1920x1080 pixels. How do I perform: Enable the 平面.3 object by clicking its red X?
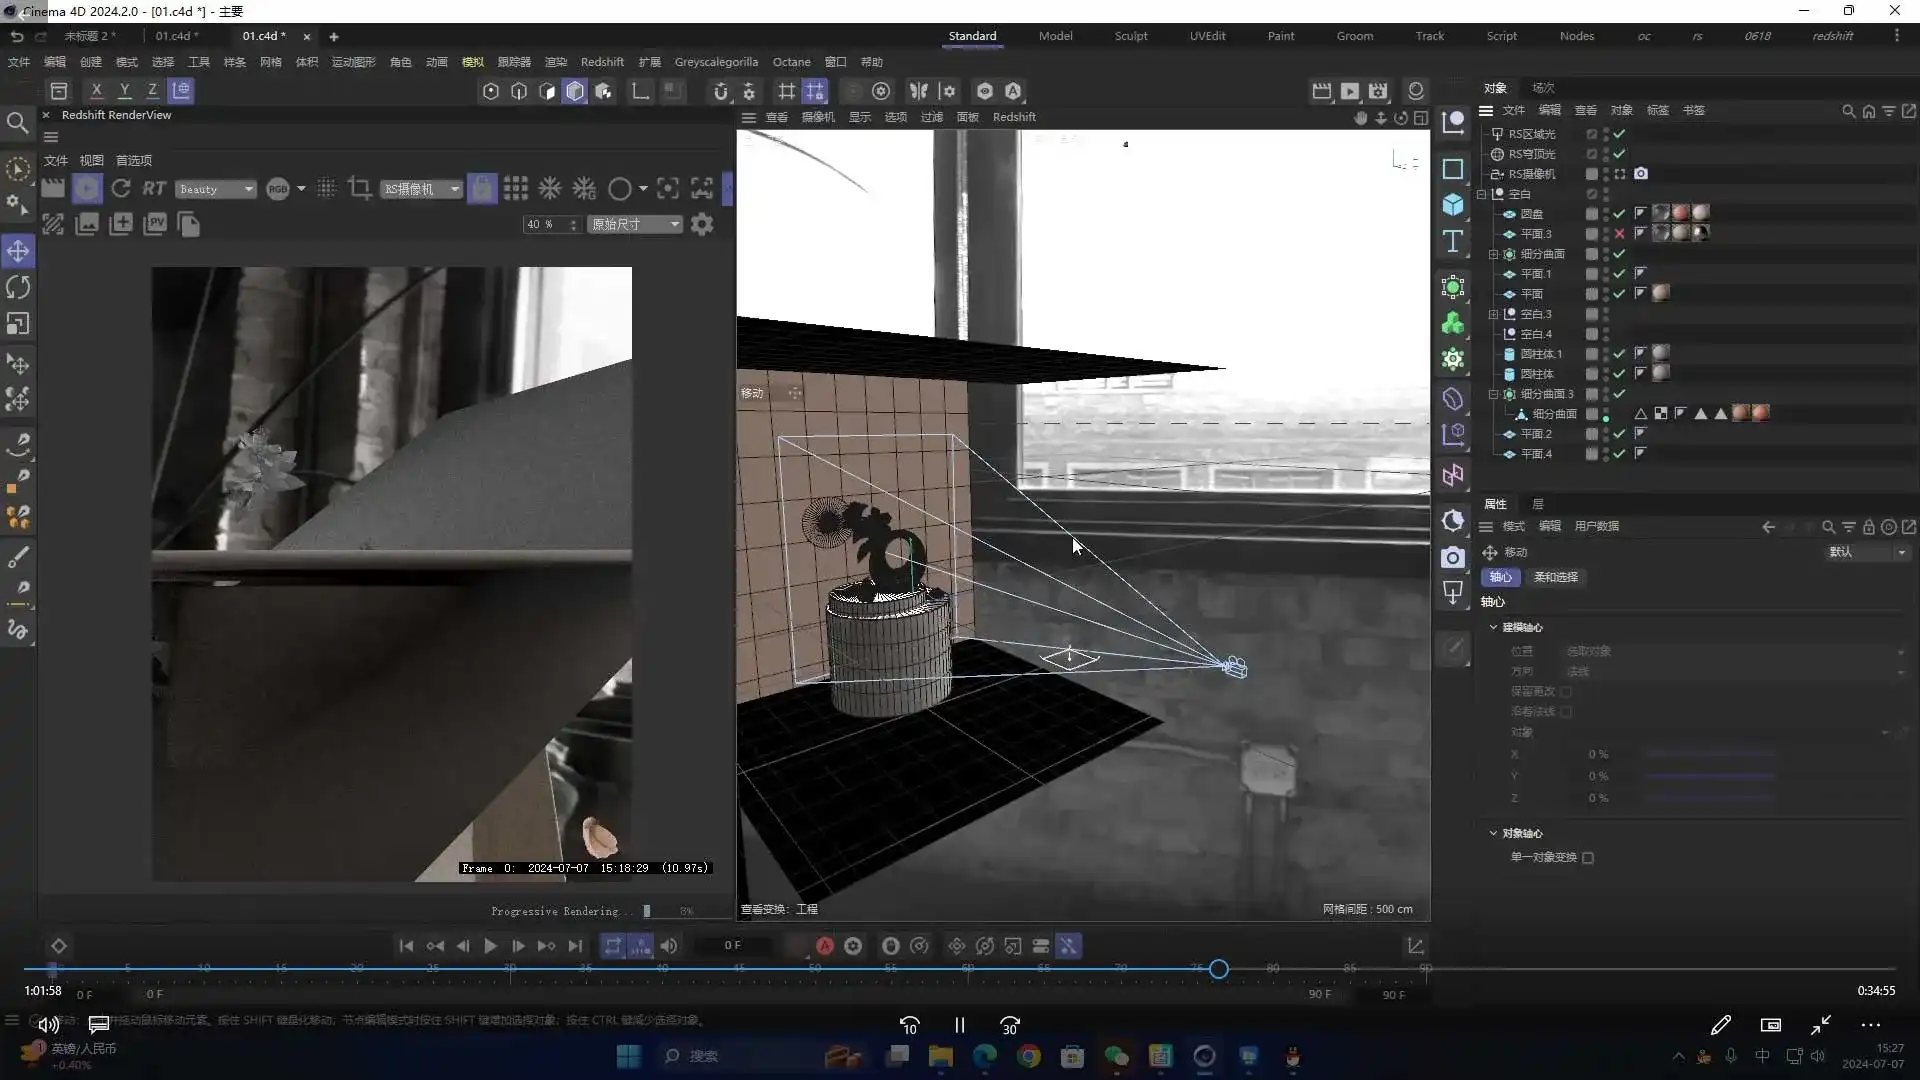coord(1619,233)
